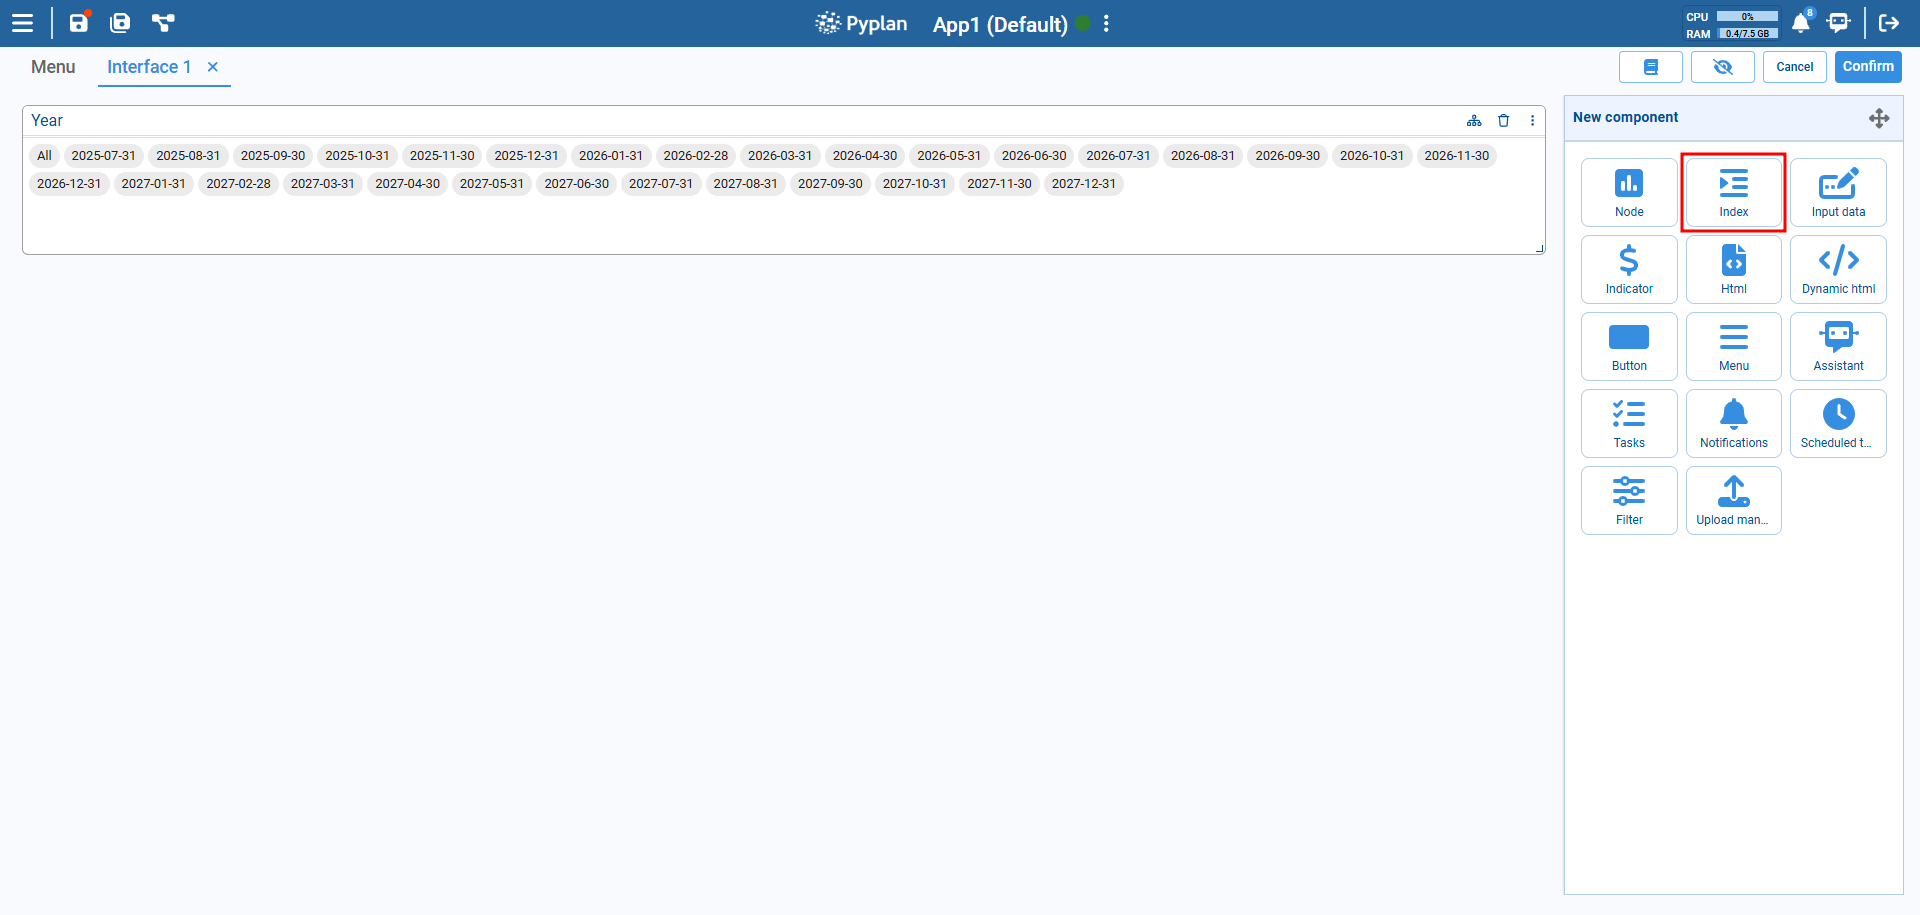Image resolution: width=1920 pixels, height=915 pixels.
Task: Open the hamburger navigation menu
Action: coord(22,22)
